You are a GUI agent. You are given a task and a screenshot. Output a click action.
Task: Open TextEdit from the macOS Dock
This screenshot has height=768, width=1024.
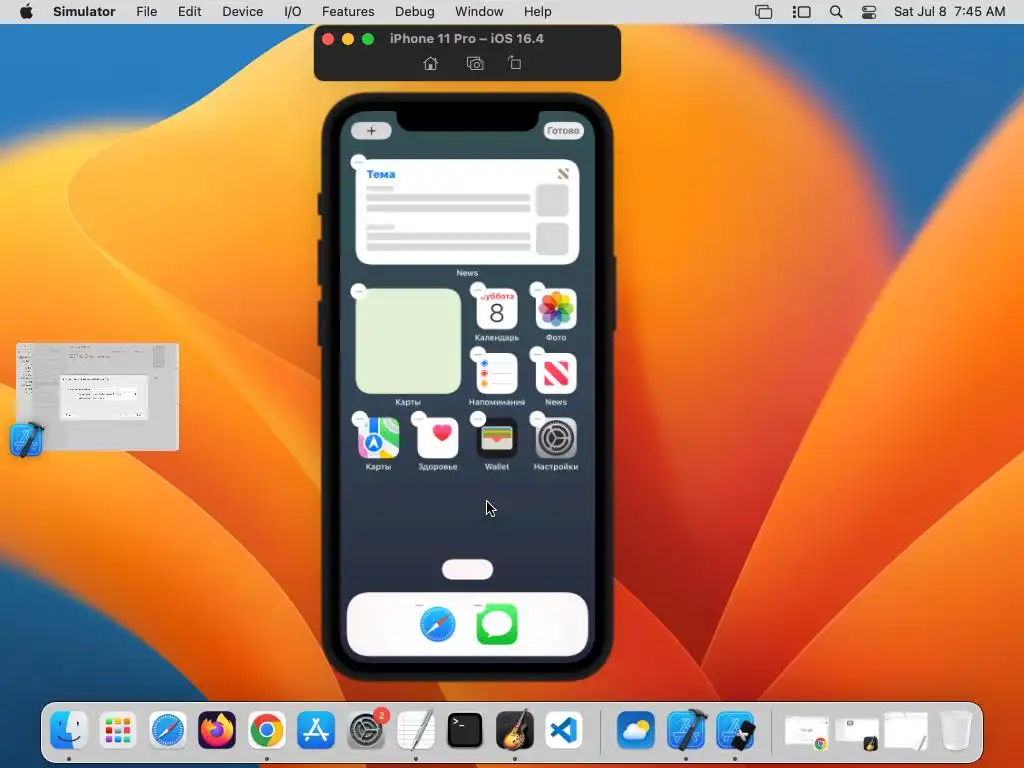[x=415, y=729]
